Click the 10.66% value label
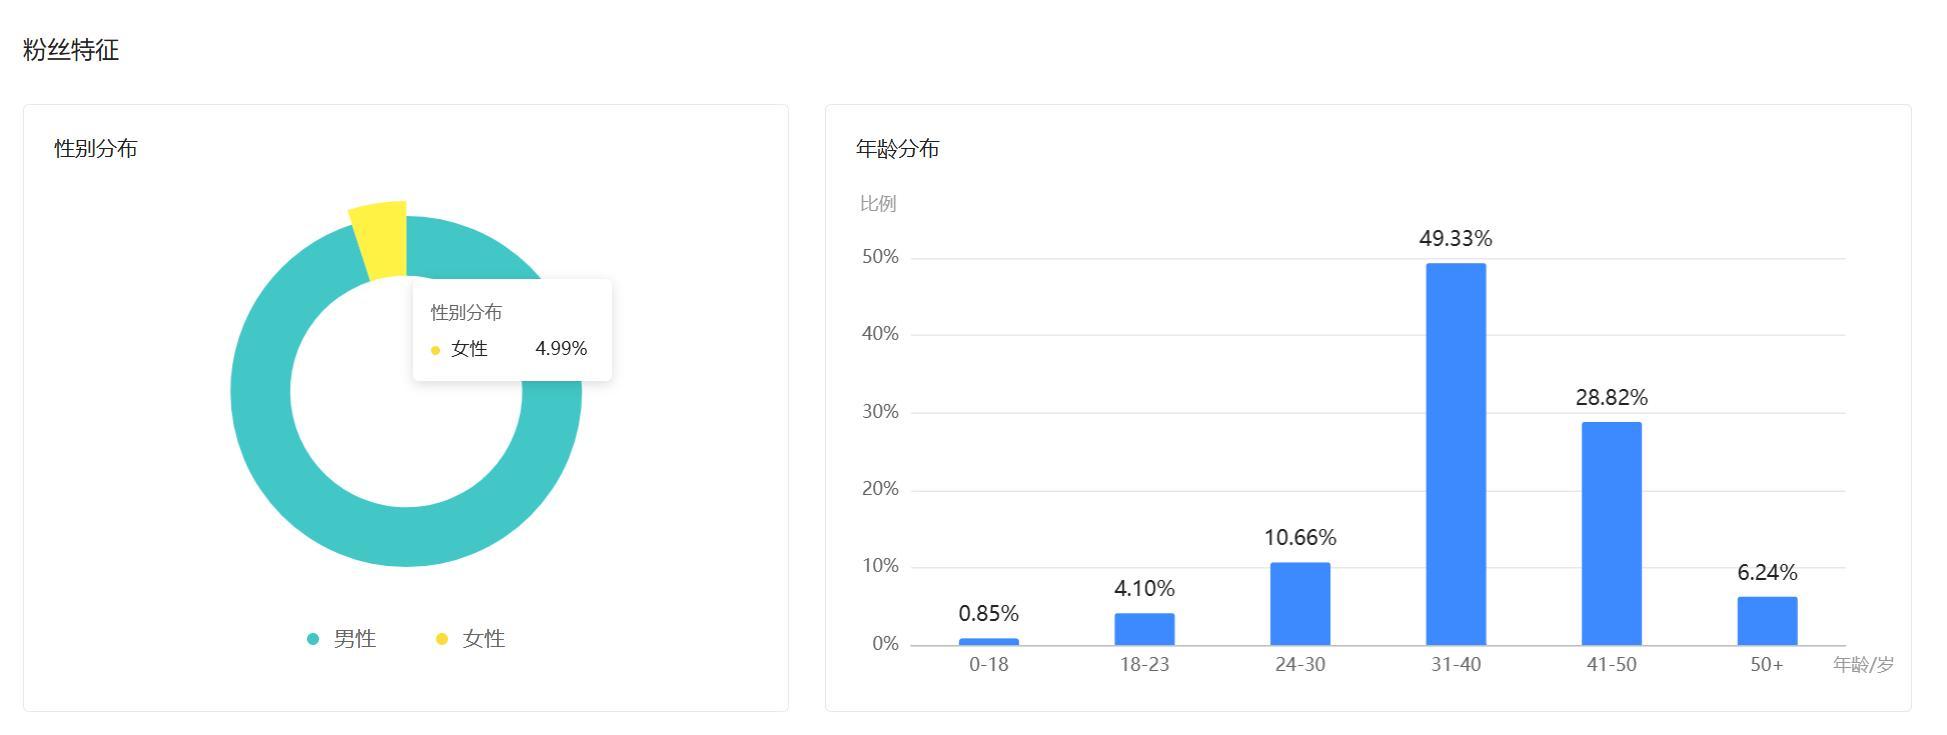 (1300, 538)
